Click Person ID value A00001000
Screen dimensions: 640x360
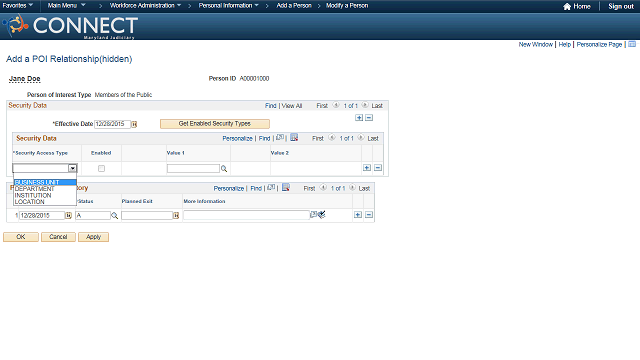(254, 78)
